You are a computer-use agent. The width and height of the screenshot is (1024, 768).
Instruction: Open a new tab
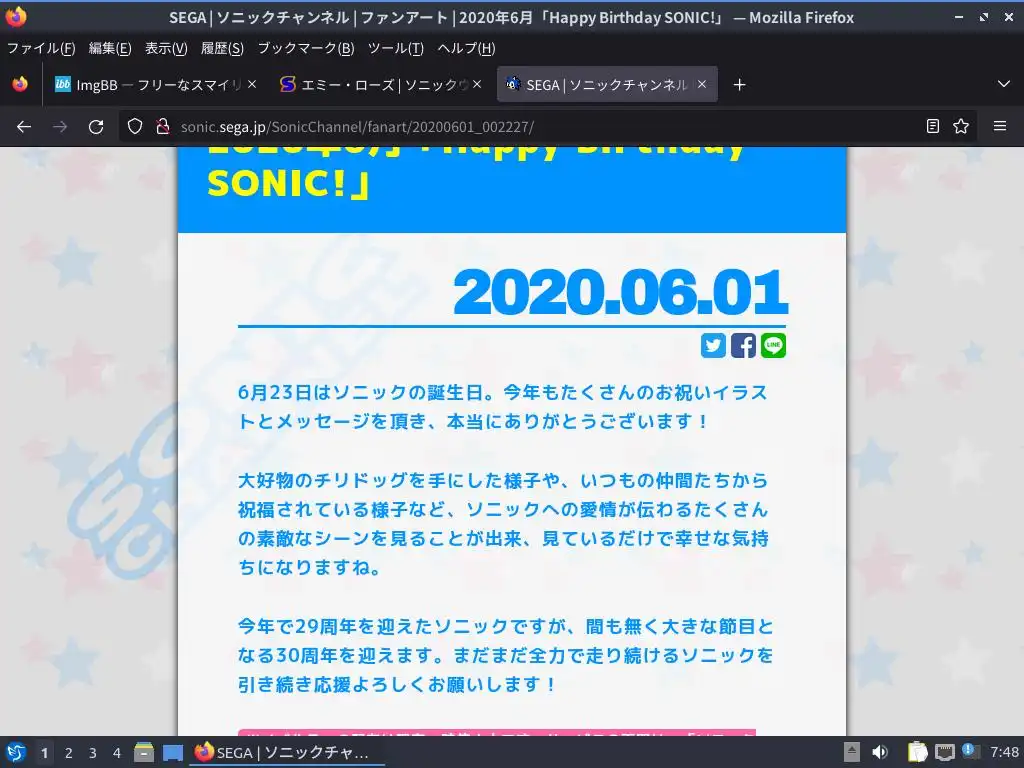click(x=739, y=85)
